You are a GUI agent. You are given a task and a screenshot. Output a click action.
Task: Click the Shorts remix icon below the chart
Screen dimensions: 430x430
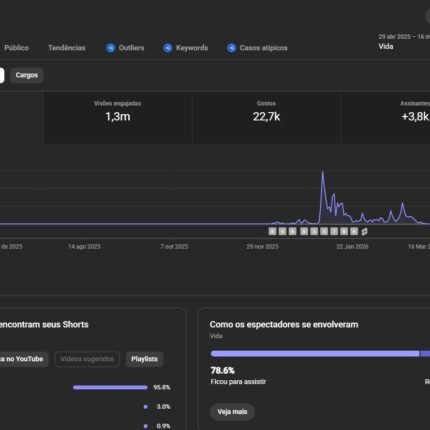(365, 231)
